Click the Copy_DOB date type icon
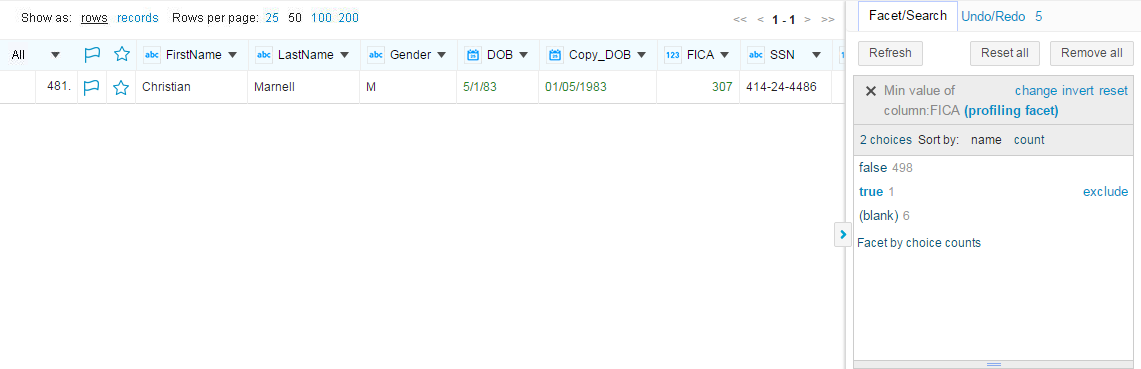Viewport: 1141px width, 369px height. point(555,55)
